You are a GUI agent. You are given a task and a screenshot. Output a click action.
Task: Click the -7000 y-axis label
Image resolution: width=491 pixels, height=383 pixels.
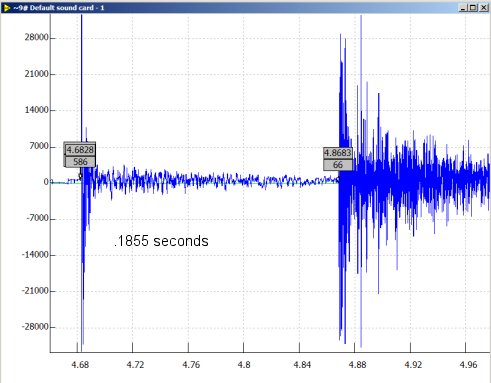point(38,218)
